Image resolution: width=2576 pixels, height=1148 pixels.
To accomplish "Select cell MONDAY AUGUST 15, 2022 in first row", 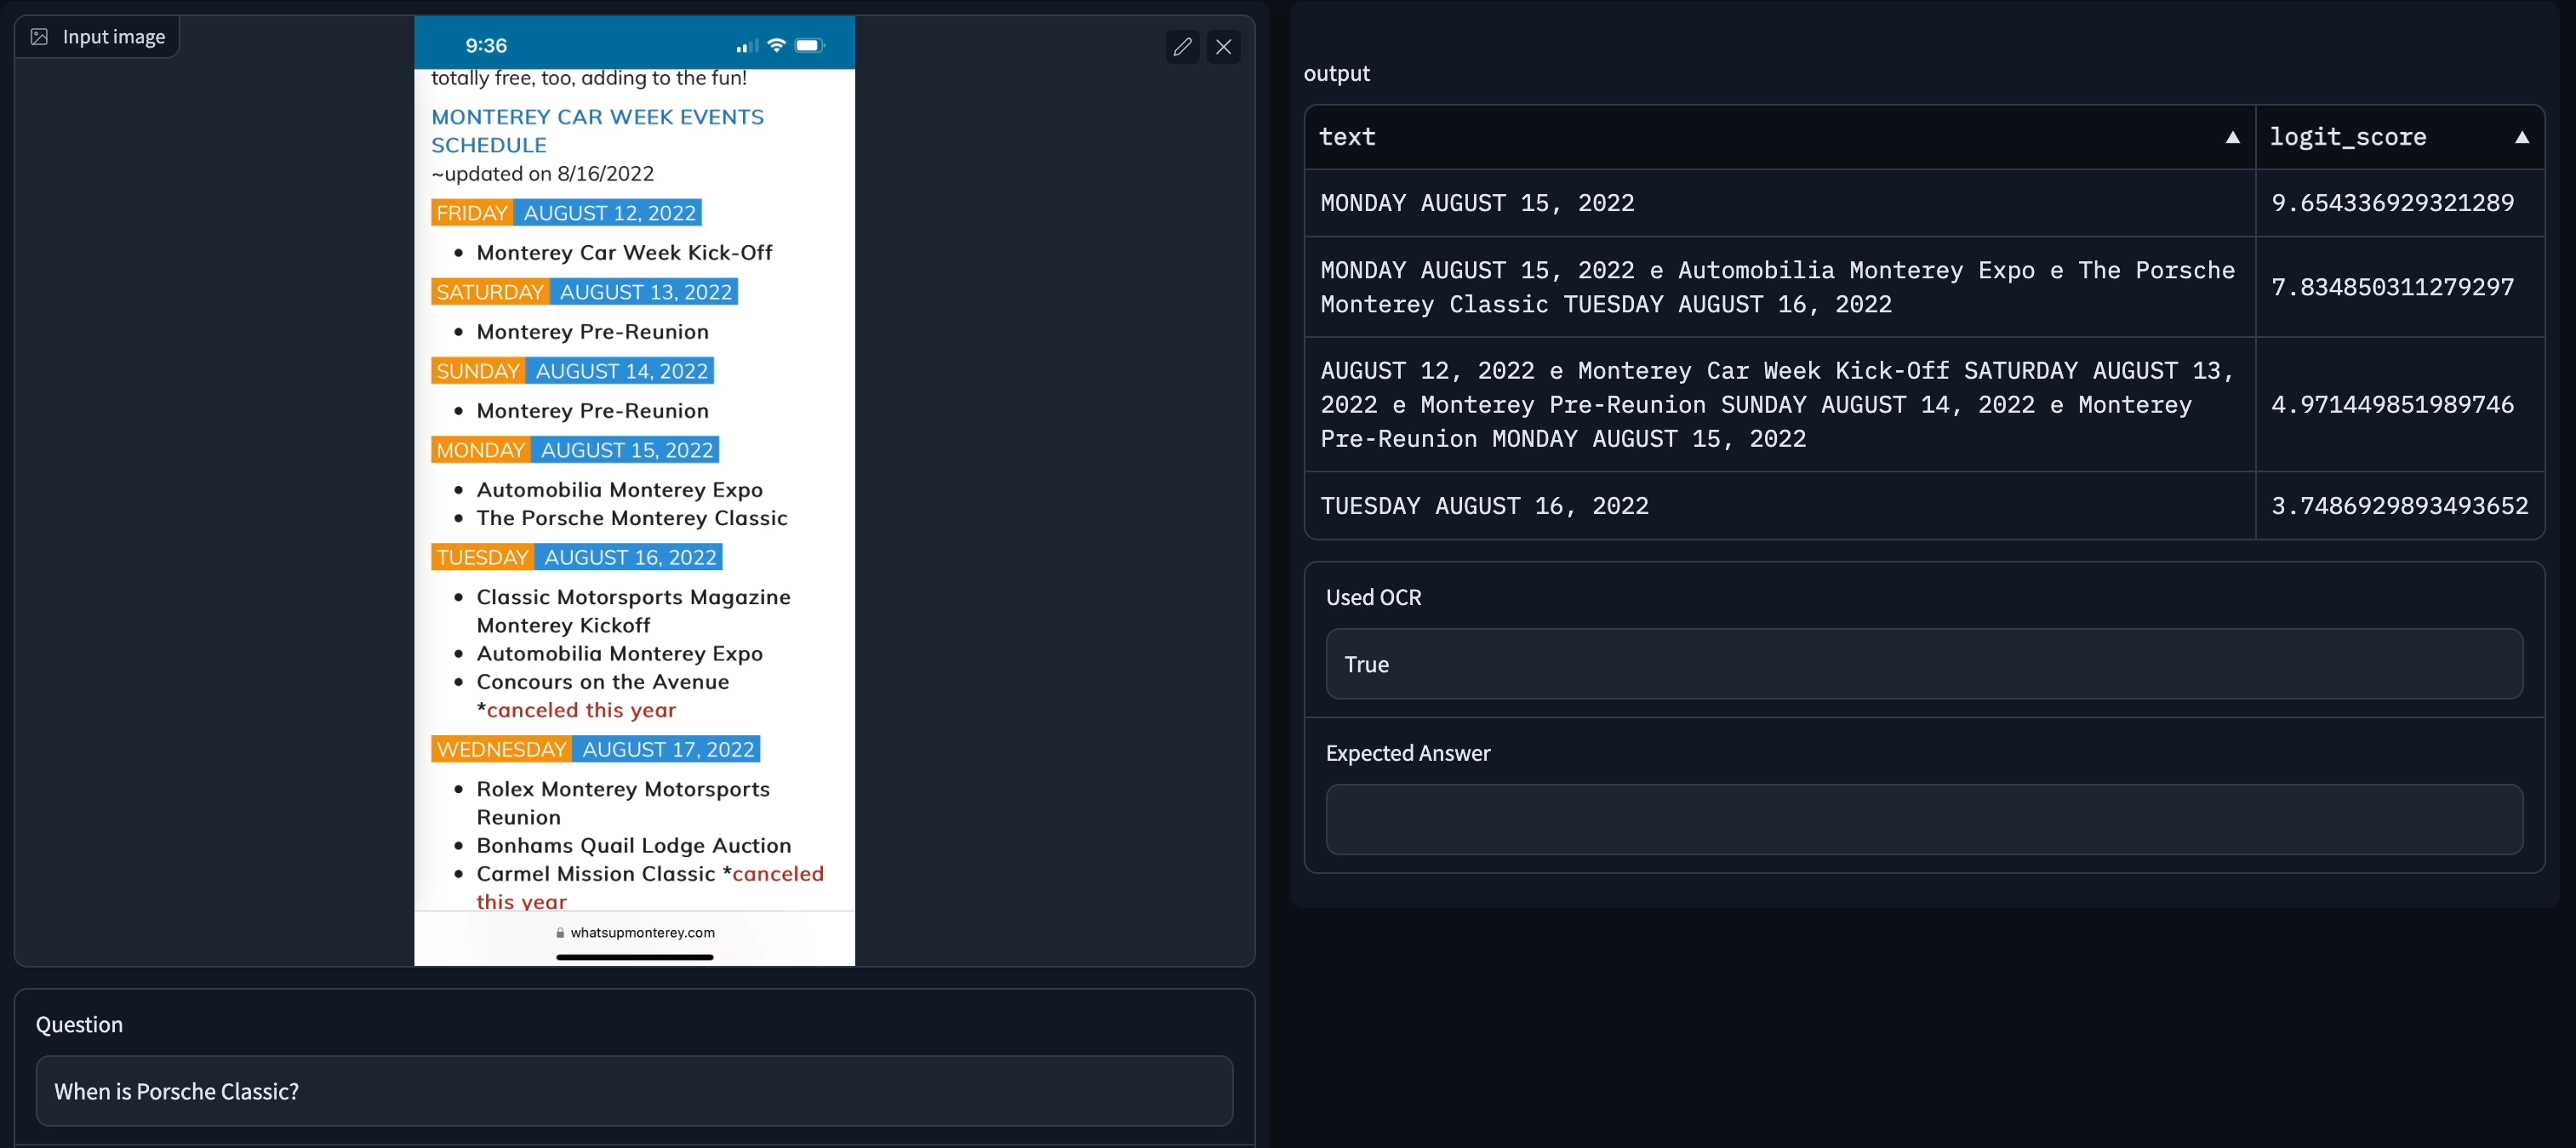I will [1780, 203].
